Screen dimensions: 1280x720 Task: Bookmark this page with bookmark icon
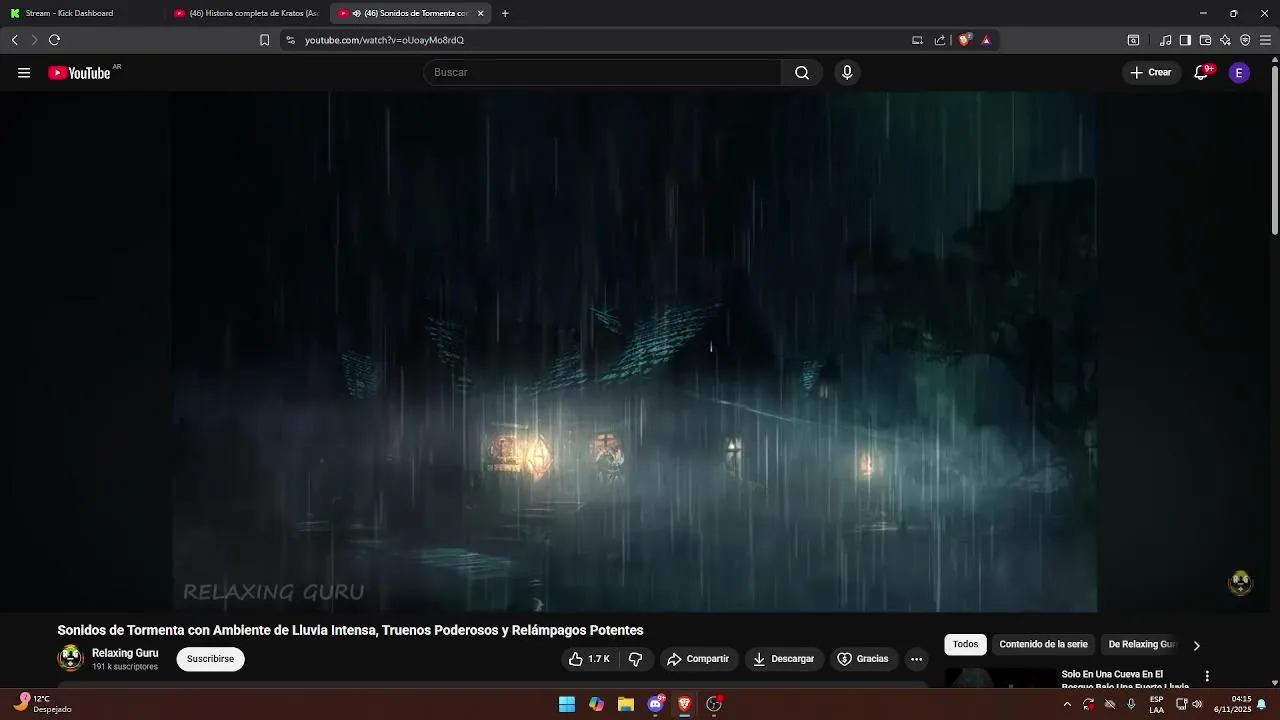pyautogui.click(x=264, y=40)
